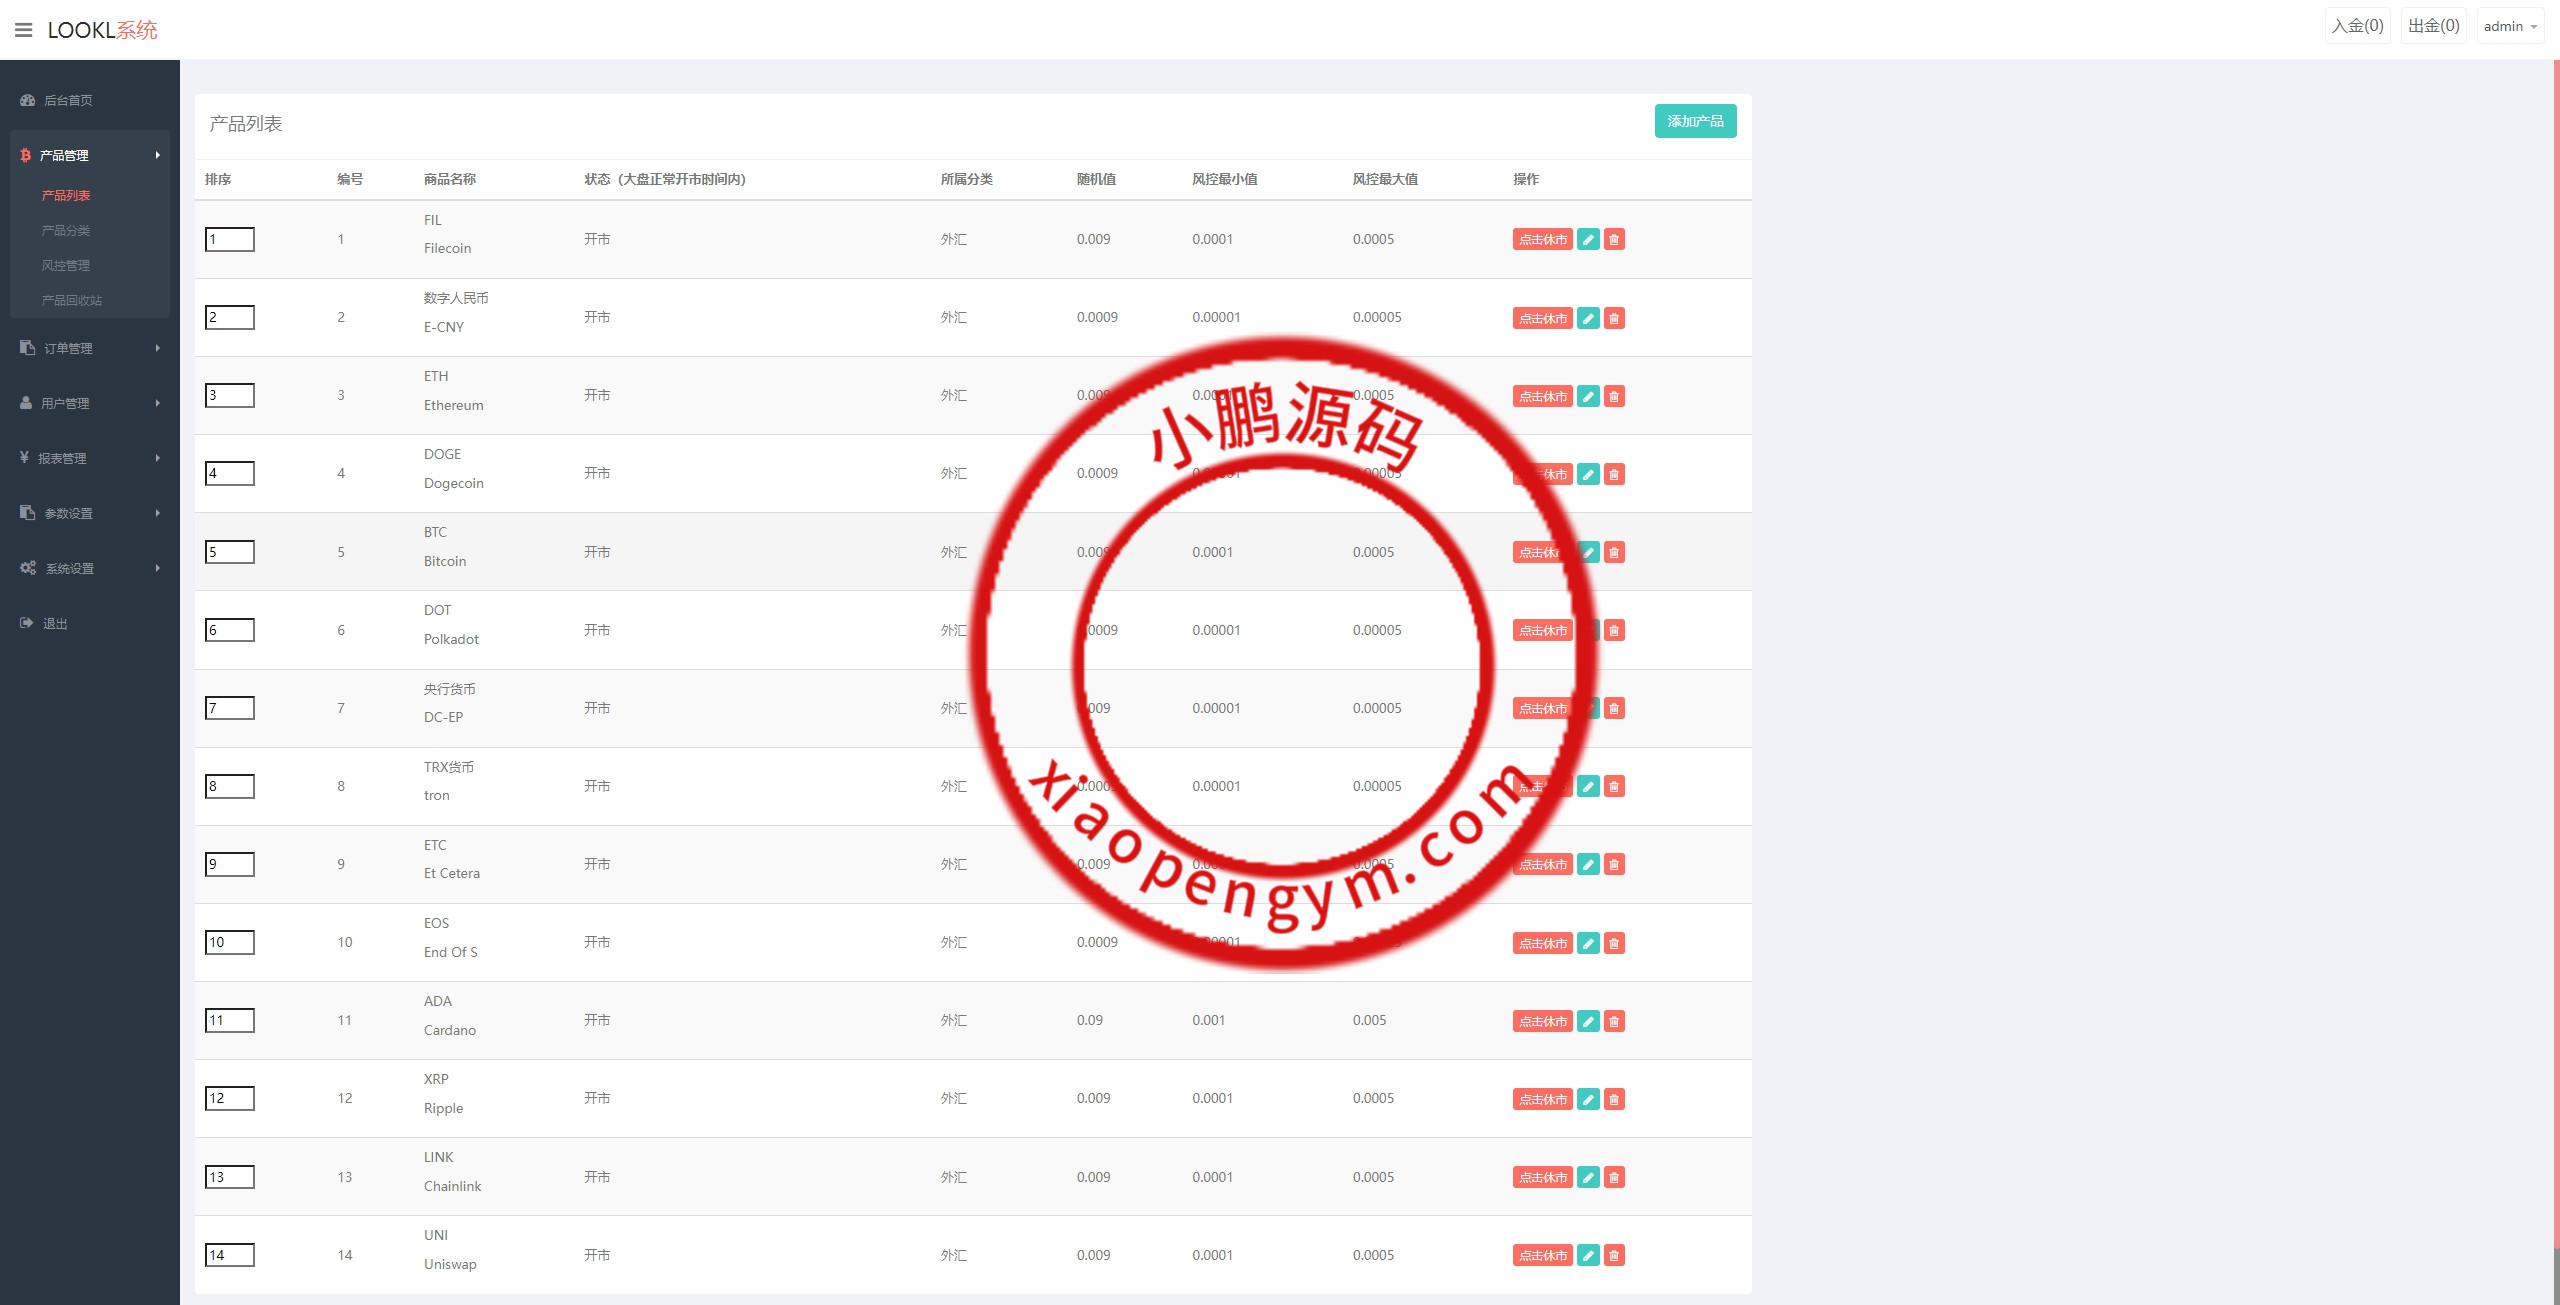Edit the XRP Ripple product
Screen dimensions: 2560x1305
tap(1588, 1099)
